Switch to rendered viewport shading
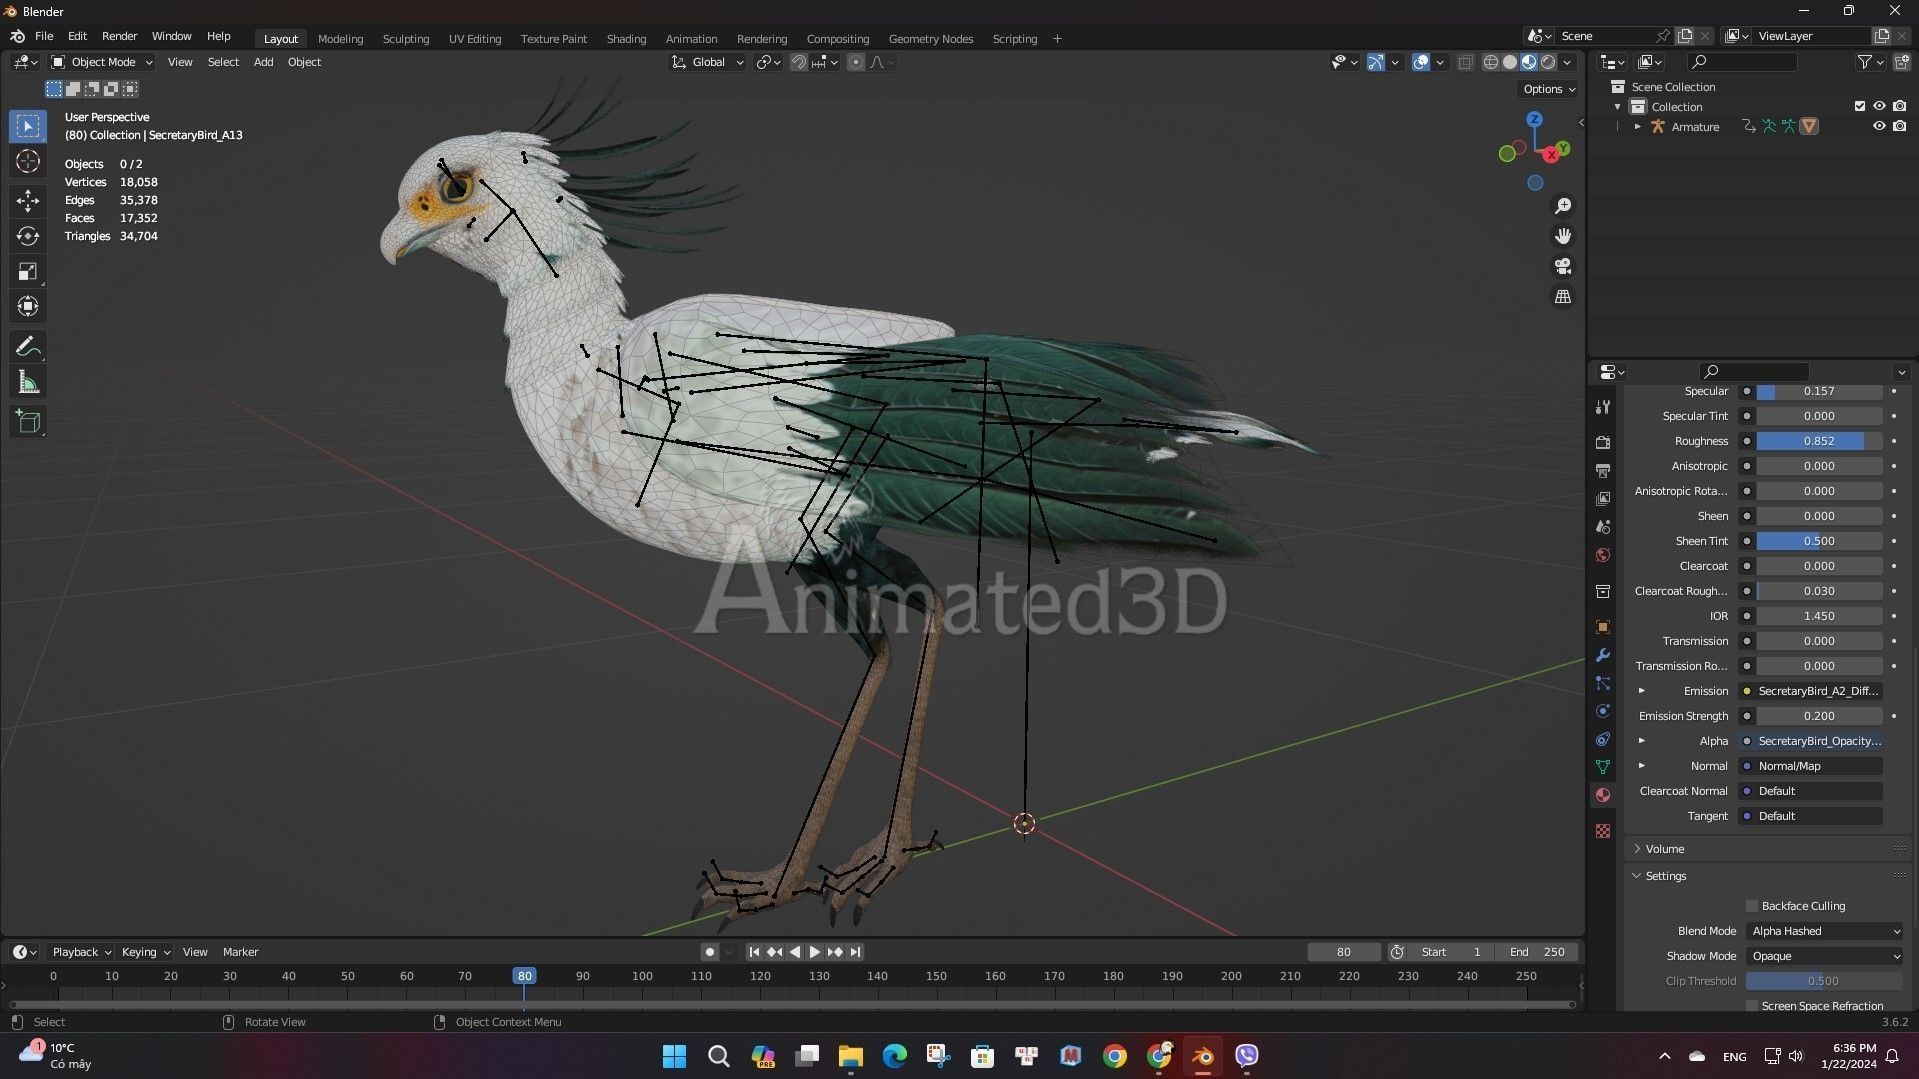The image size is (1919, 1079). tap(1548, 62)
